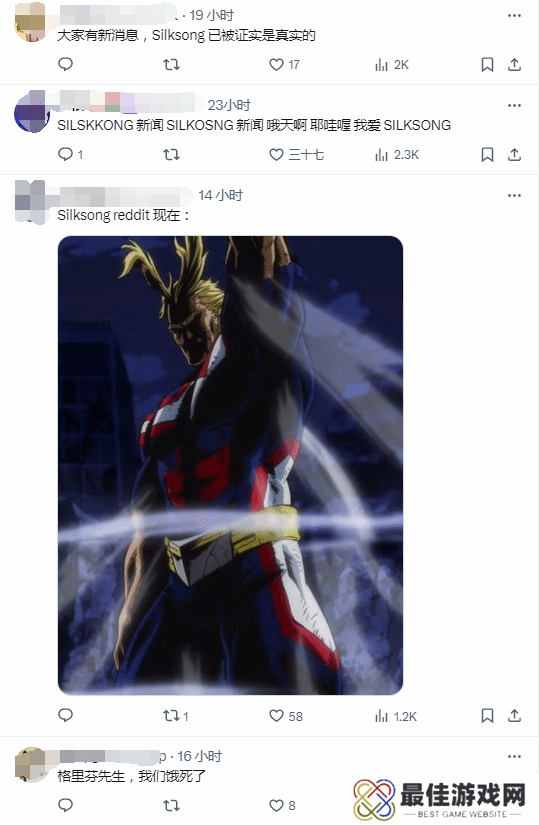The width and height of the screenshot is (539, 825).
Task: Open more options on 19小时 tweet
Action: click(x=514, y=15)
